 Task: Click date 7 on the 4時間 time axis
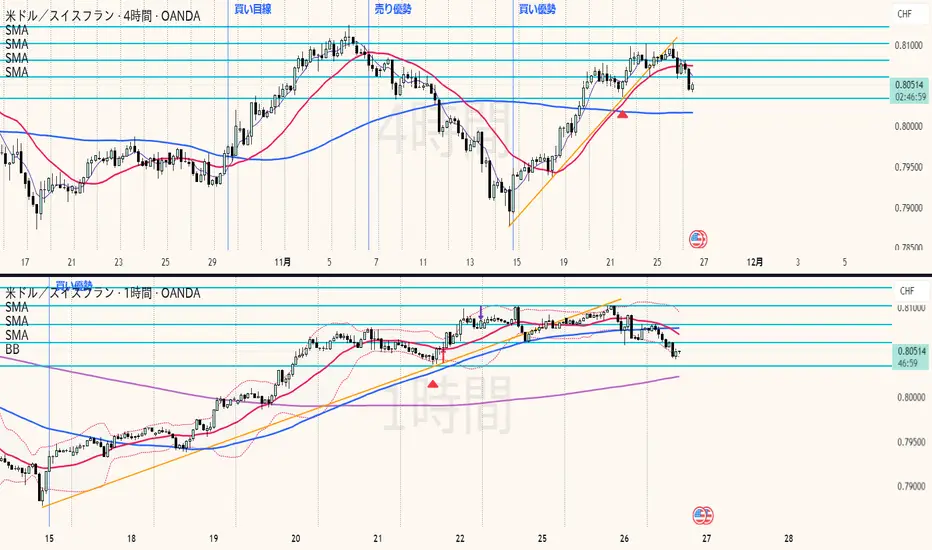[x=376, y=262]
